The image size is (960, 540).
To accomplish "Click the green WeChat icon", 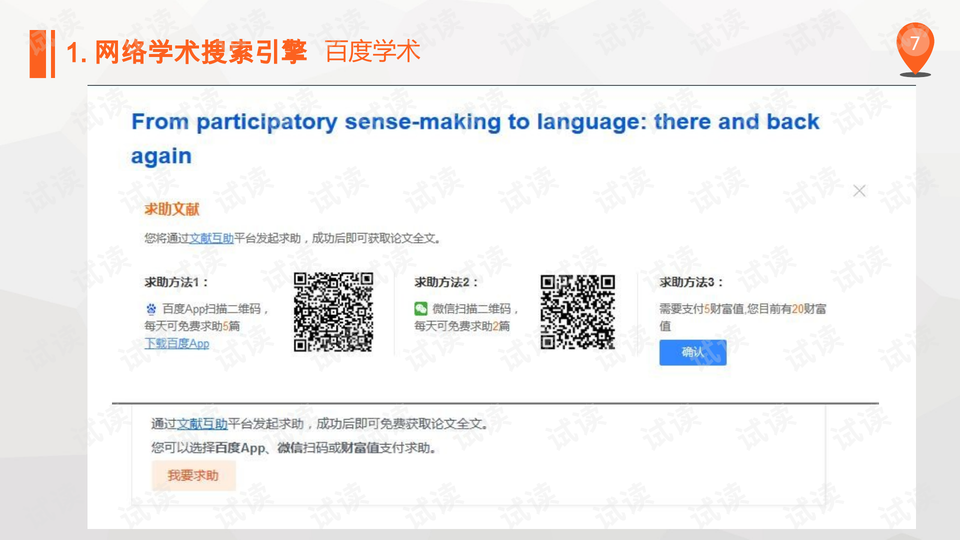I will coord(421,309).
